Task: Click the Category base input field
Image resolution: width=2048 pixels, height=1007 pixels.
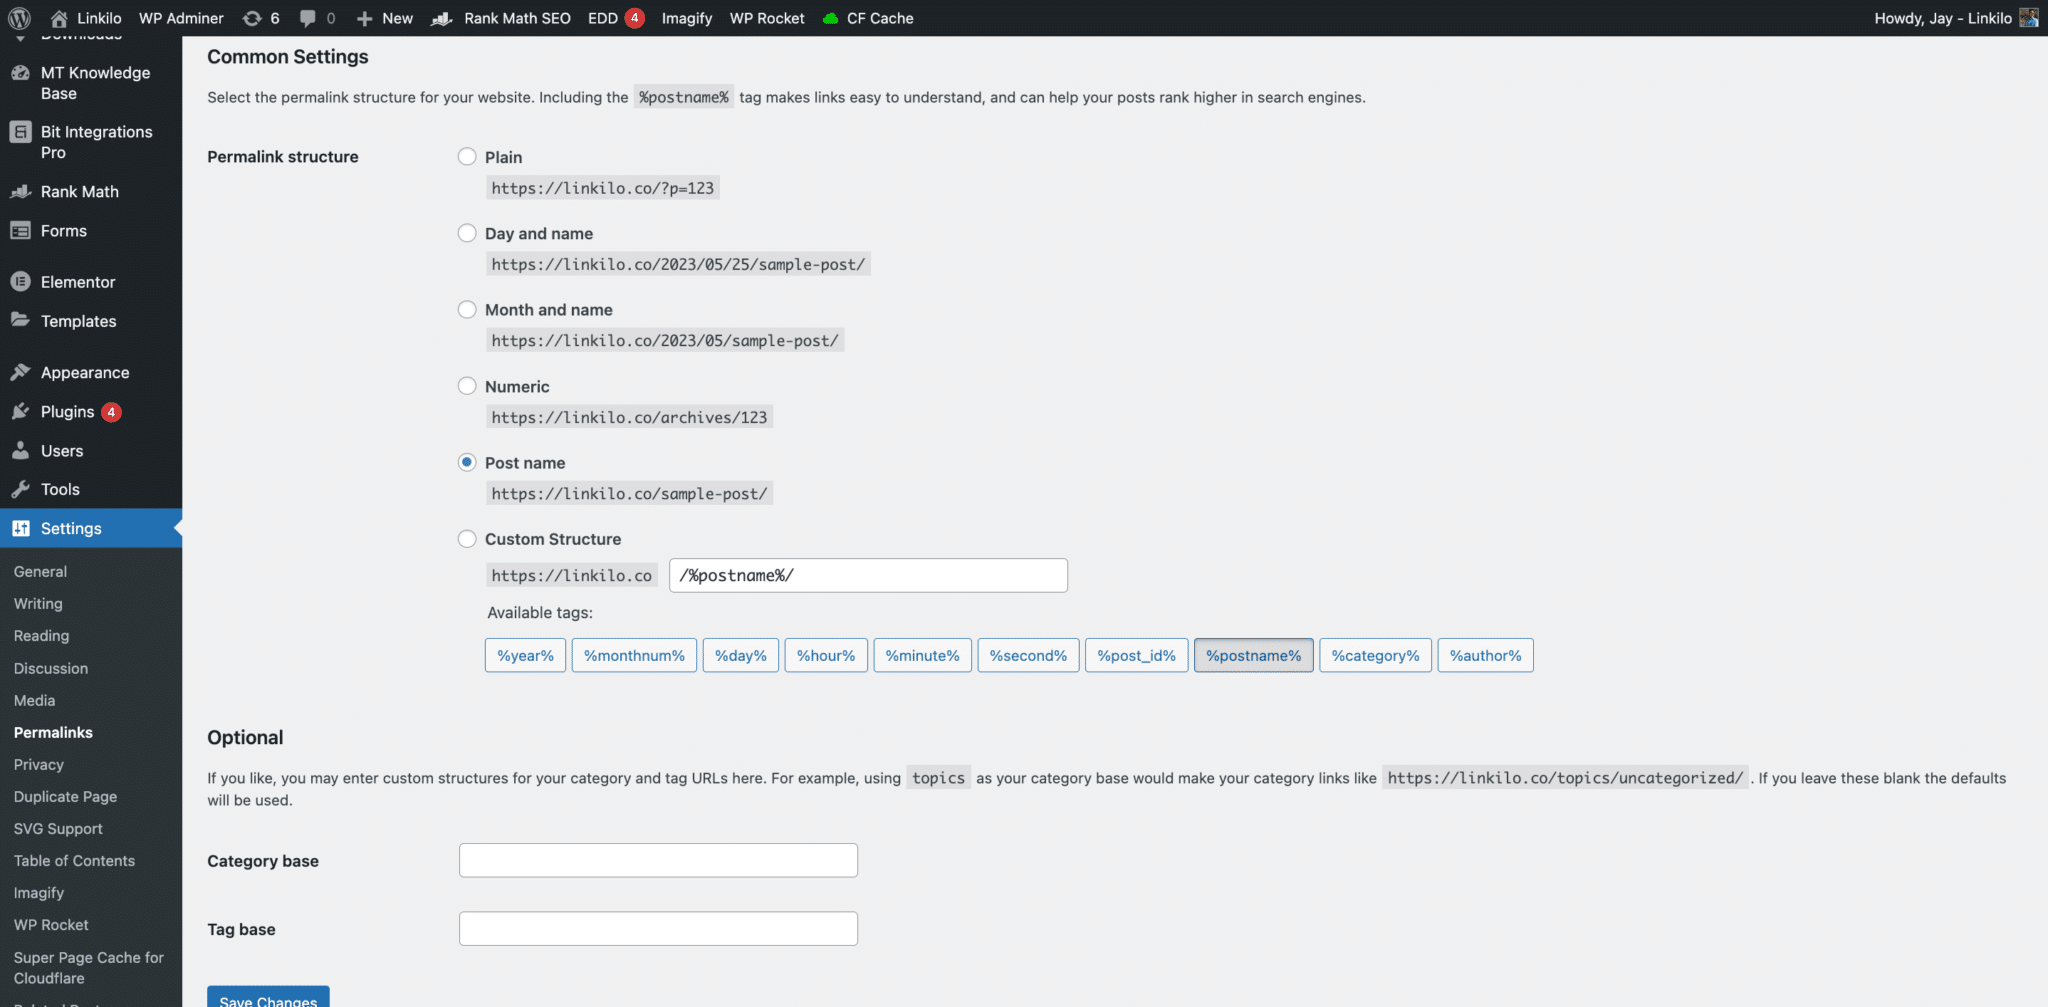Action: [x=658, y=860]
